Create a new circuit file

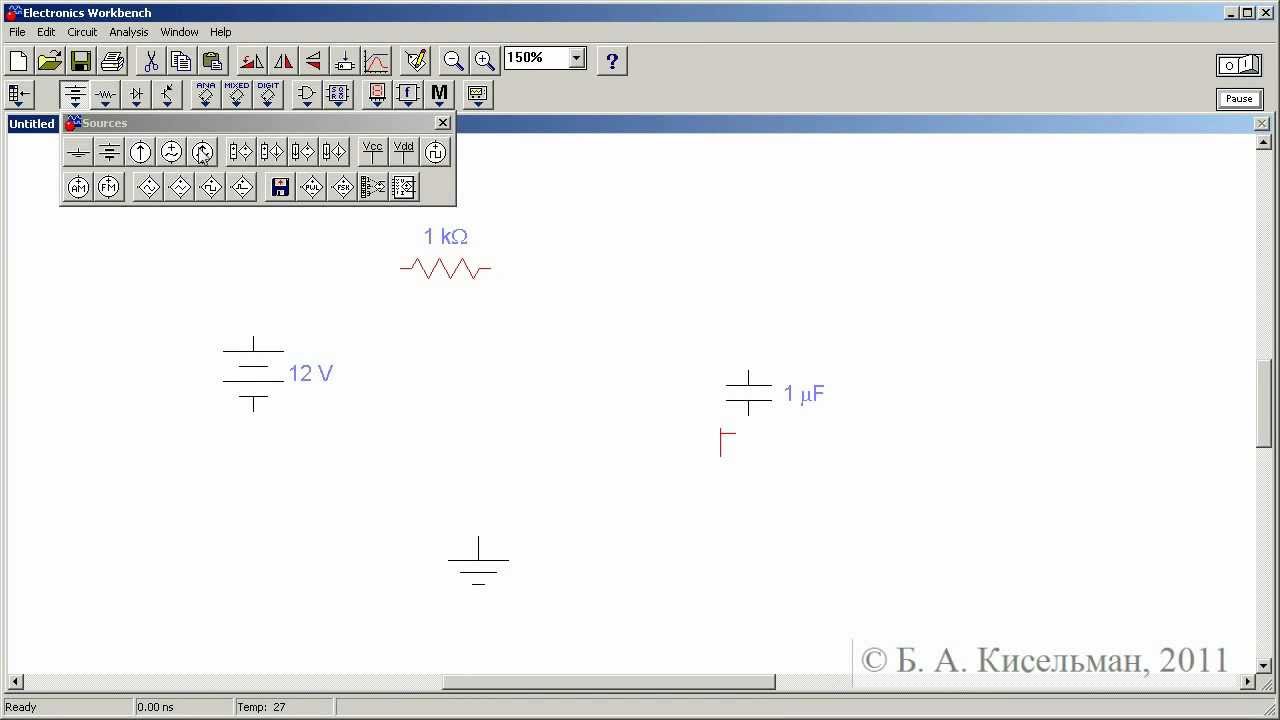pos(18,61)
